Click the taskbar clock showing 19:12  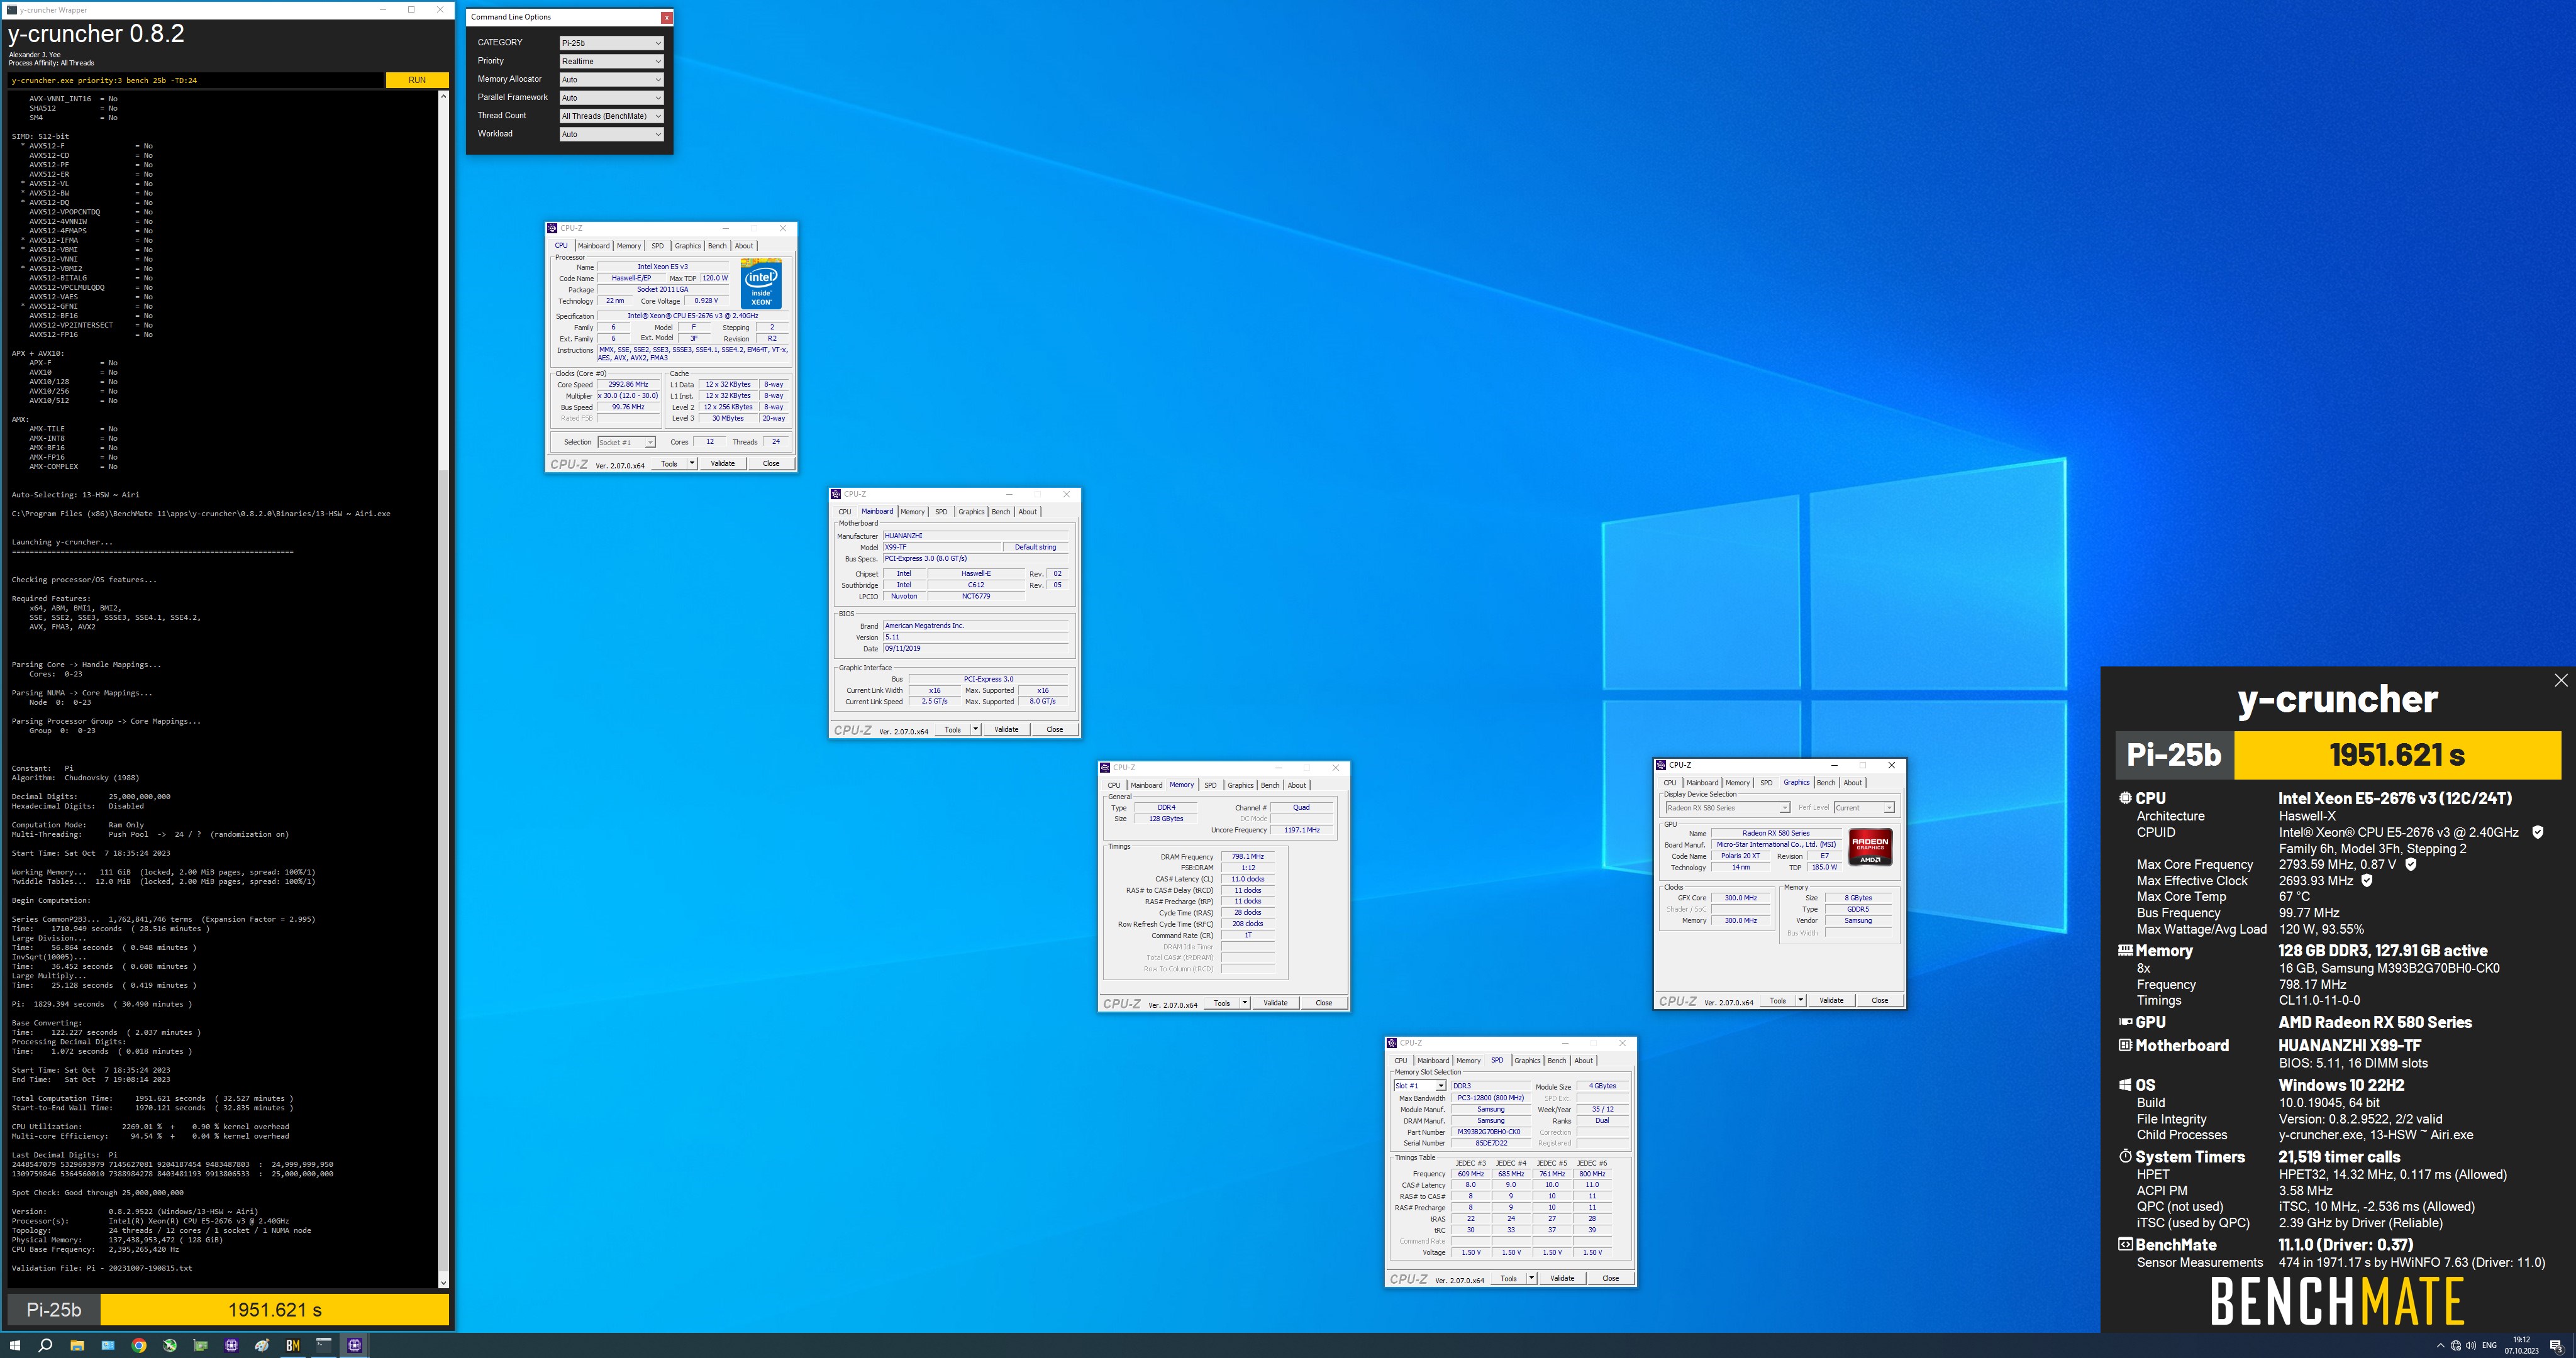click(2522, 1345)
